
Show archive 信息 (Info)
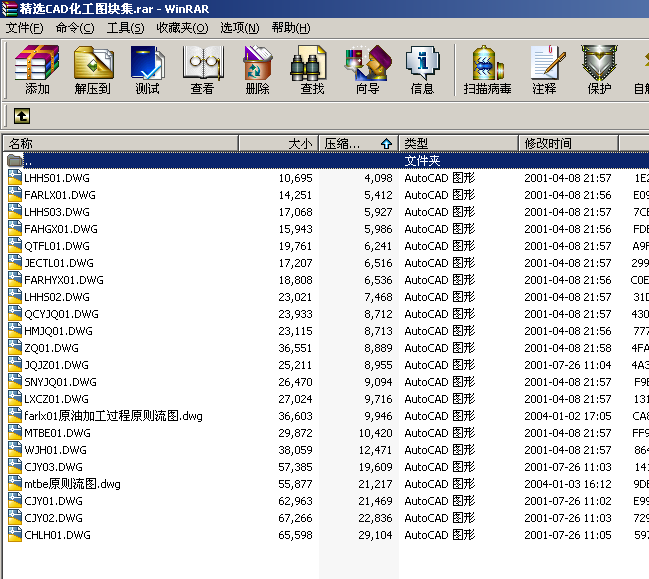422,70
